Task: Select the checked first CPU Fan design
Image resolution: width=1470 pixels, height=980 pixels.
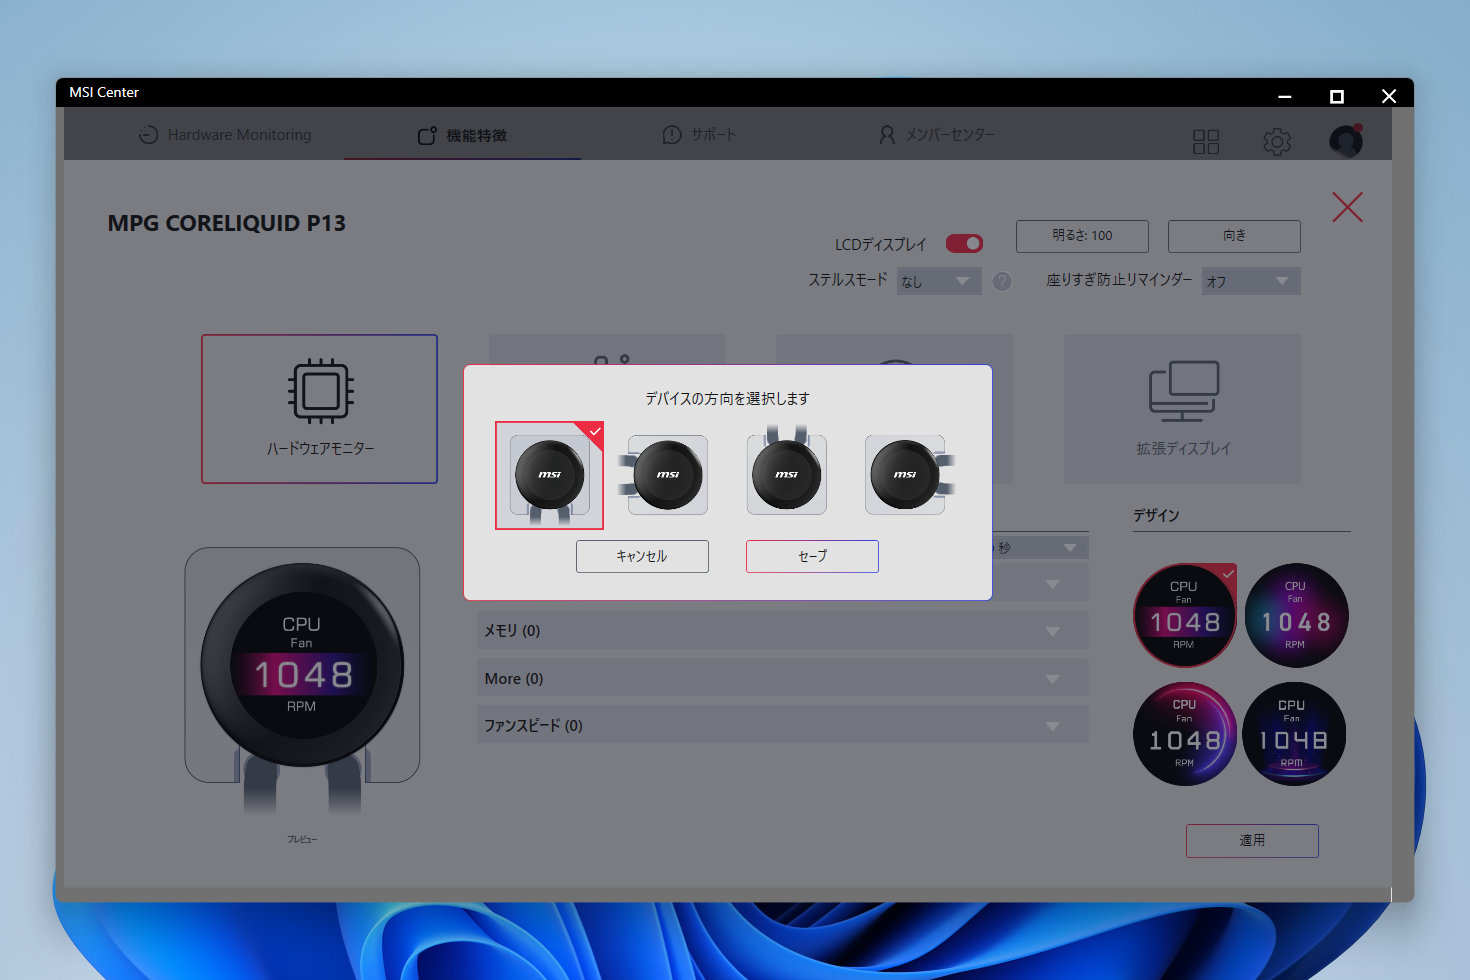Action: pos(1185,615)
